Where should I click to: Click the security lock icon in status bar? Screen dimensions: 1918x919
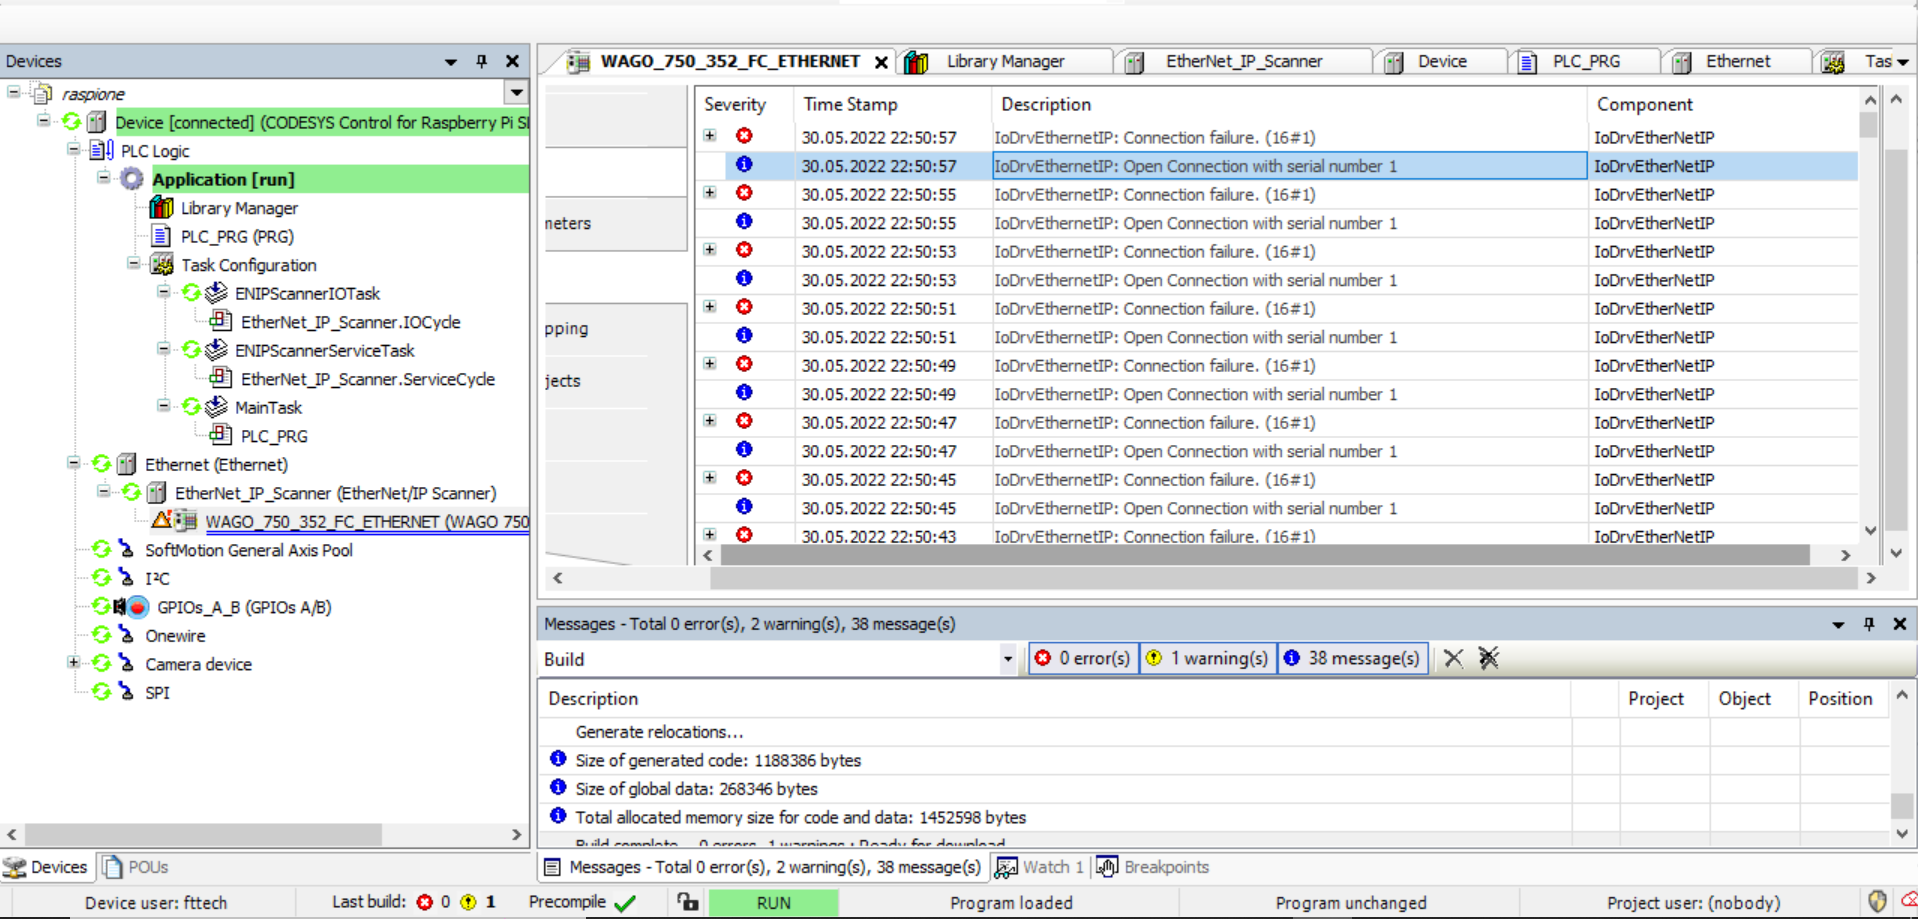[x=688, y=902]
